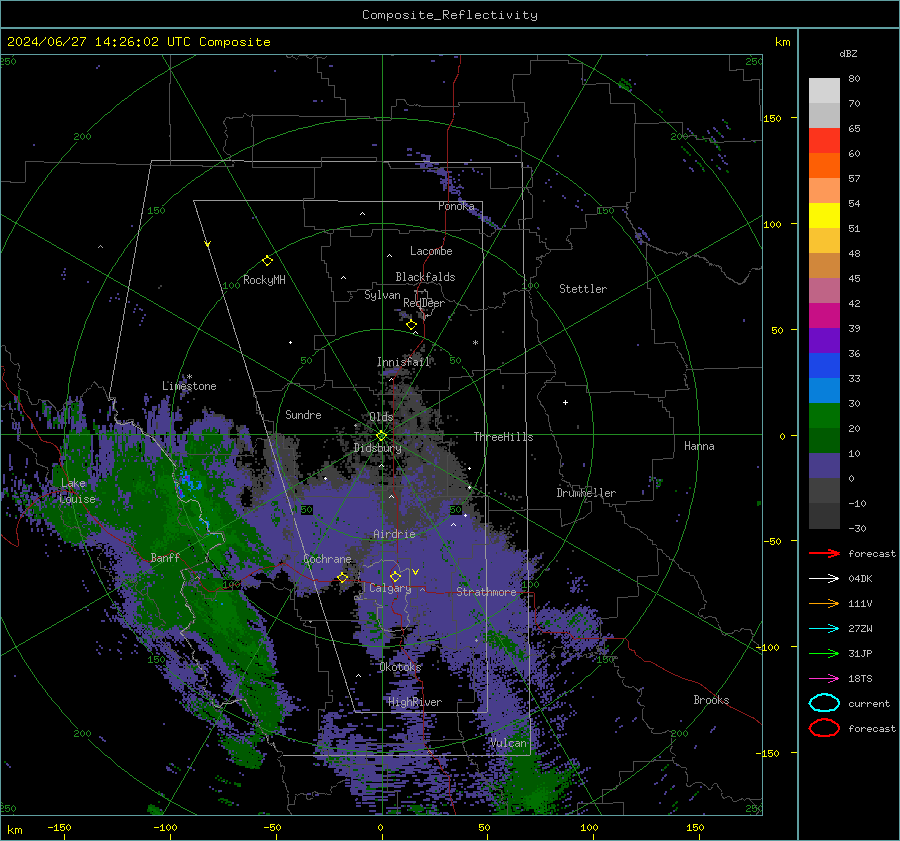Click the yellow diamond marker above Calgary
This screenshot has height=841, width=900.
click(395, 576)
